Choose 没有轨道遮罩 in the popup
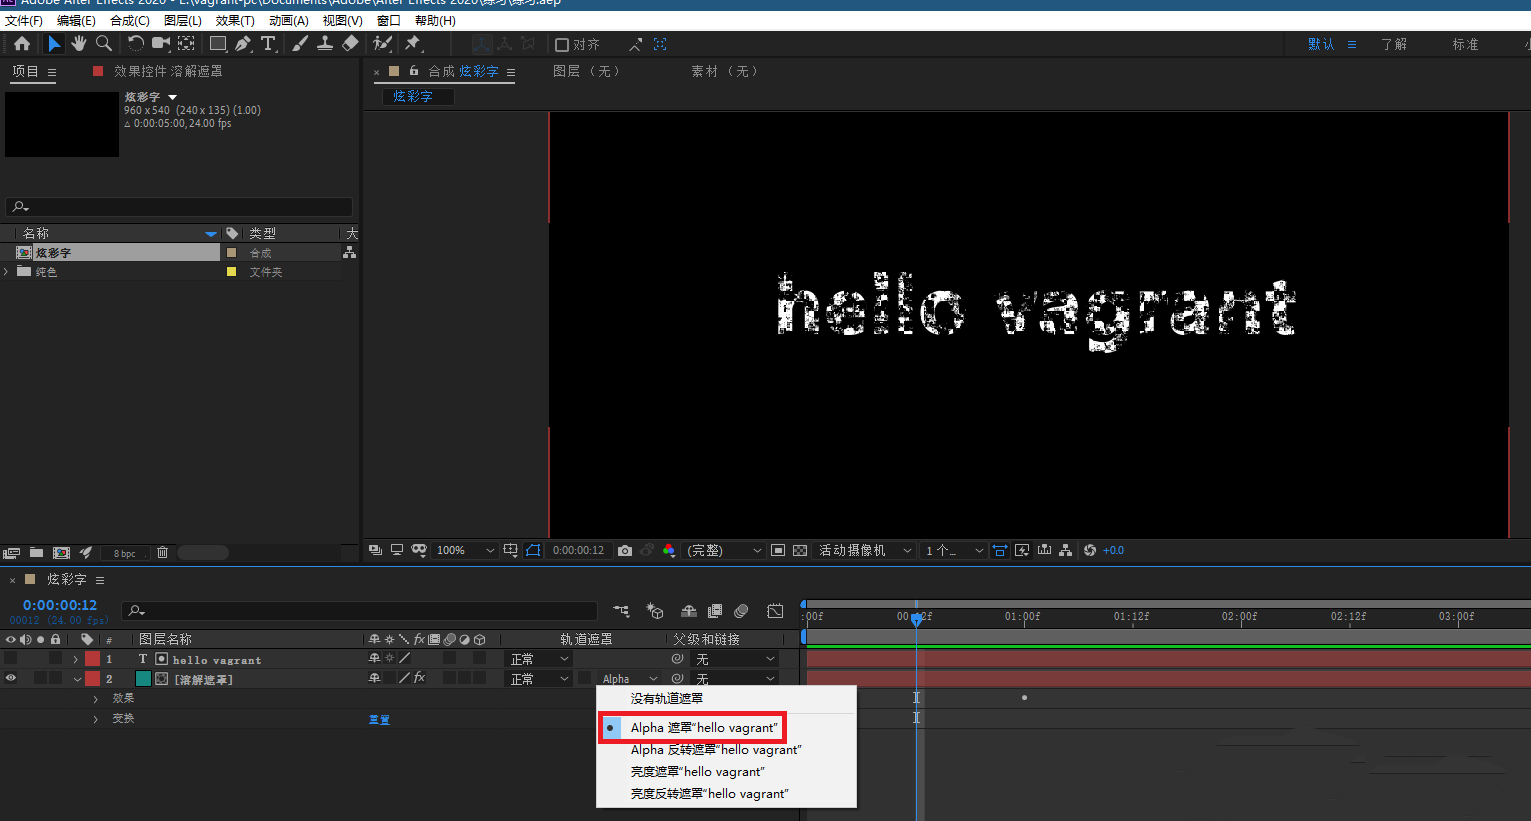This screenshot has width=1531, height=821. (667, 699)
